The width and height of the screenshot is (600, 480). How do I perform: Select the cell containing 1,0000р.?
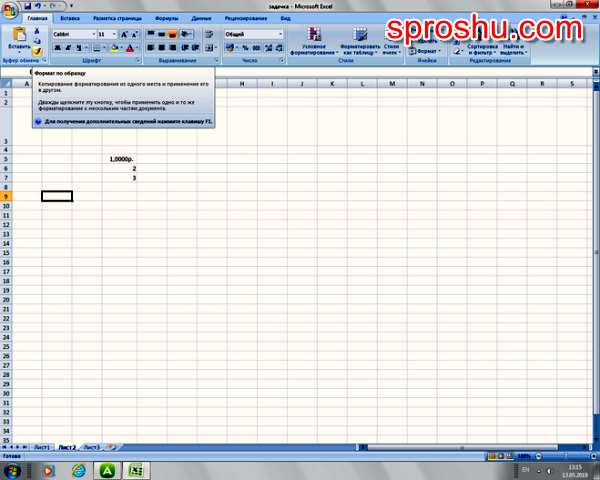(121, 159)
